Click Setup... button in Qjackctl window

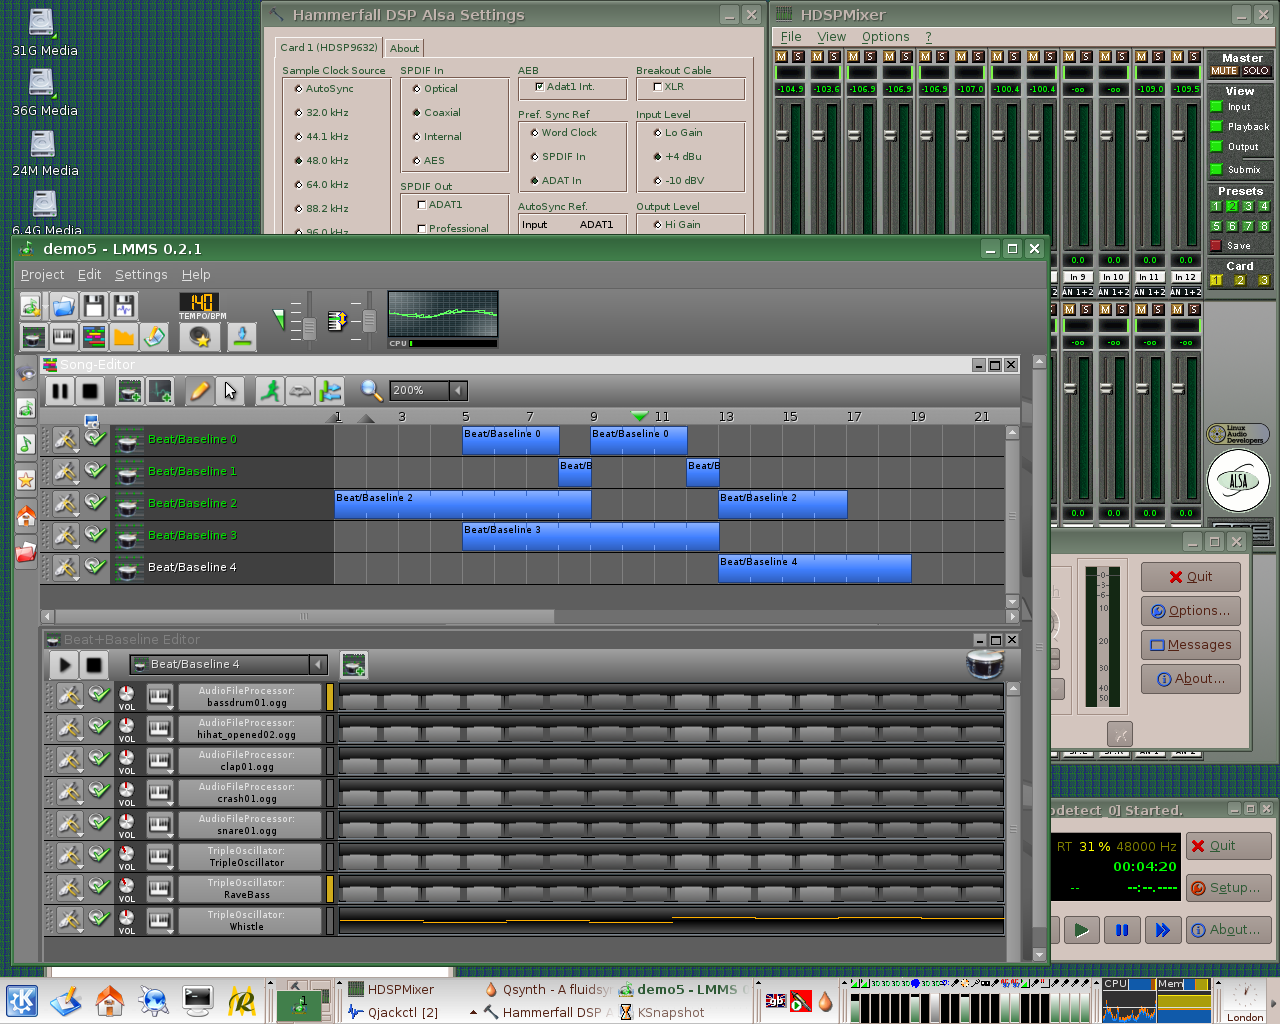(1226, 888)
